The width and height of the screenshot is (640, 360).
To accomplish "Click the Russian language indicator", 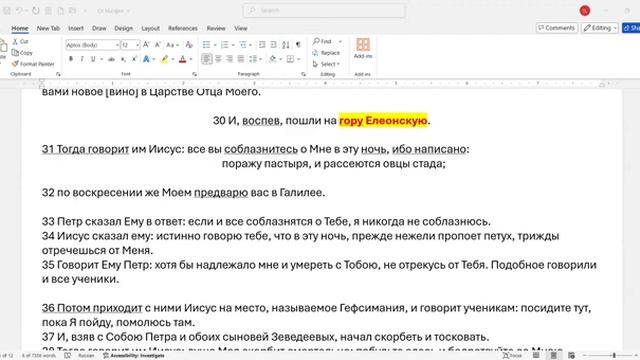I will [x=86, y=356].
